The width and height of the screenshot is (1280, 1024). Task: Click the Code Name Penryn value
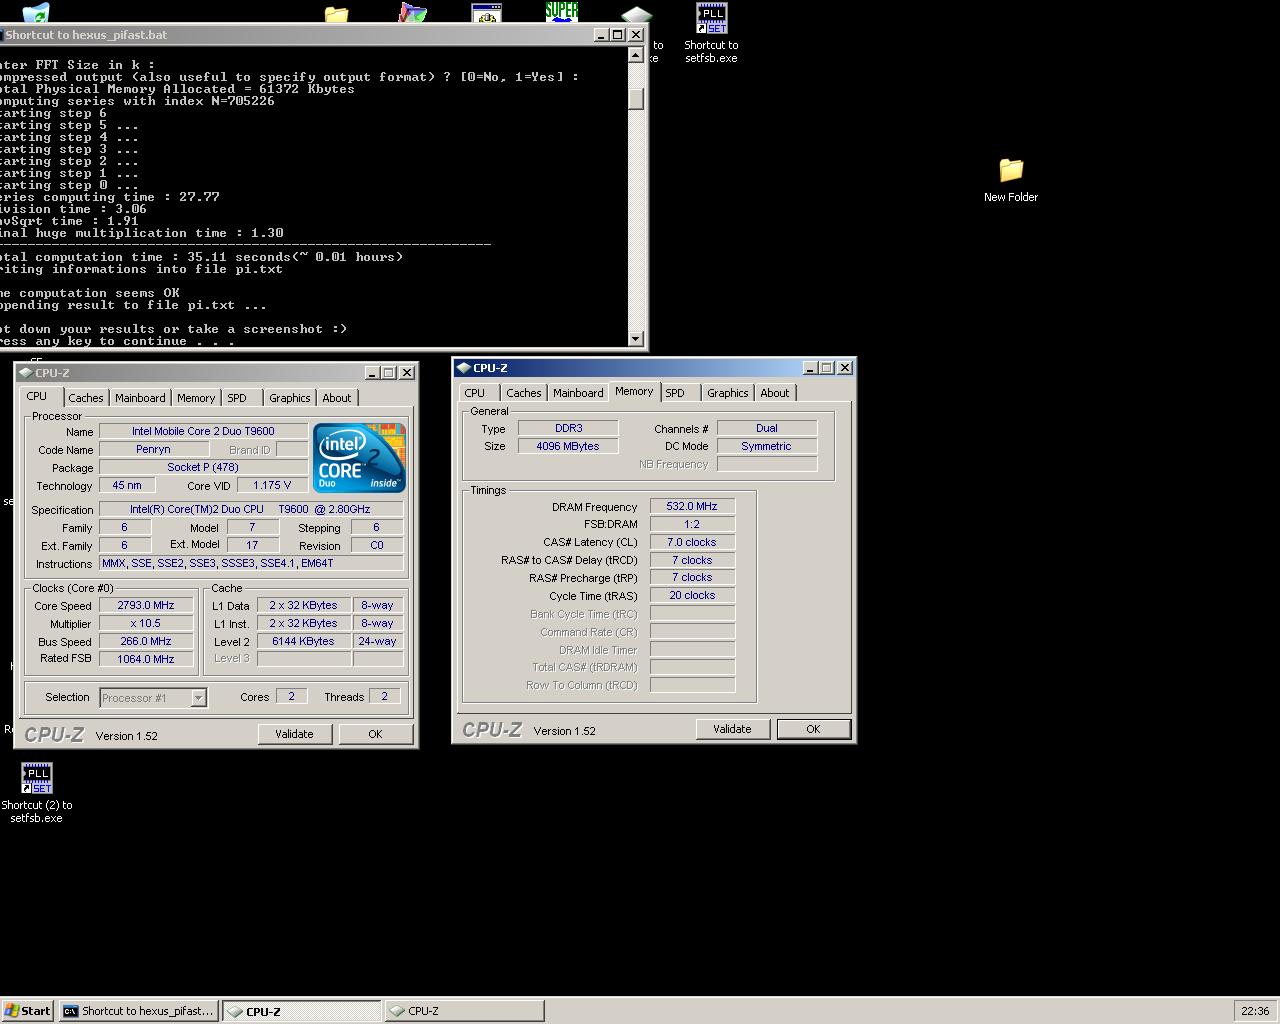(x=153, y=449)
